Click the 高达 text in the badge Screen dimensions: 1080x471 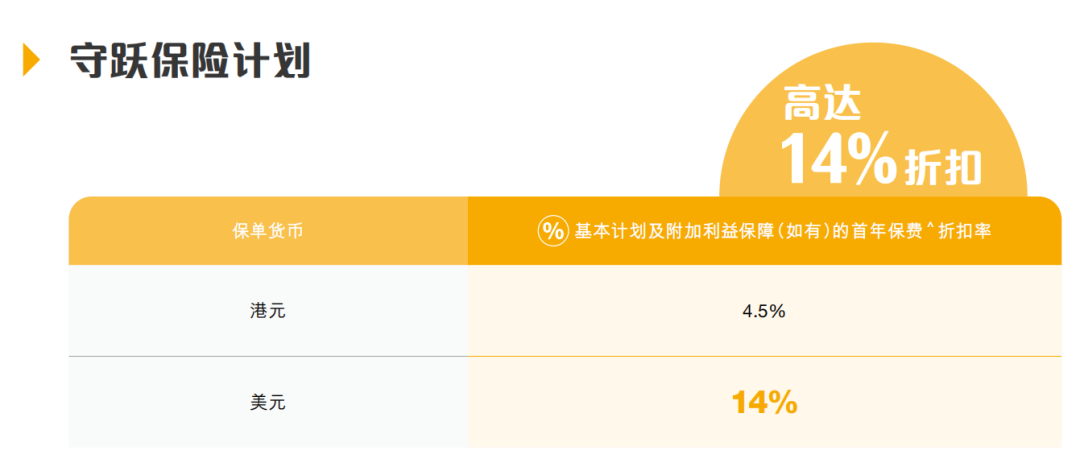pos(822,103)
